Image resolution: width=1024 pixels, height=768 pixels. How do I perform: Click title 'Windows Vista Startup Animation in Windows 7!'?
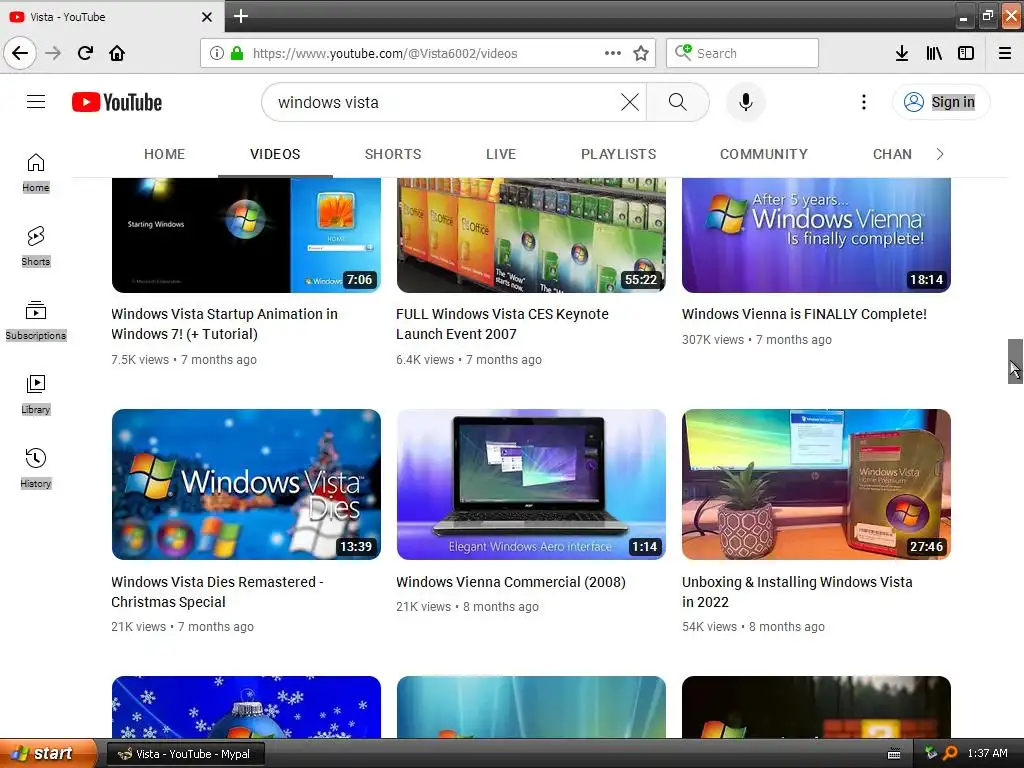(x=225, y=324)
